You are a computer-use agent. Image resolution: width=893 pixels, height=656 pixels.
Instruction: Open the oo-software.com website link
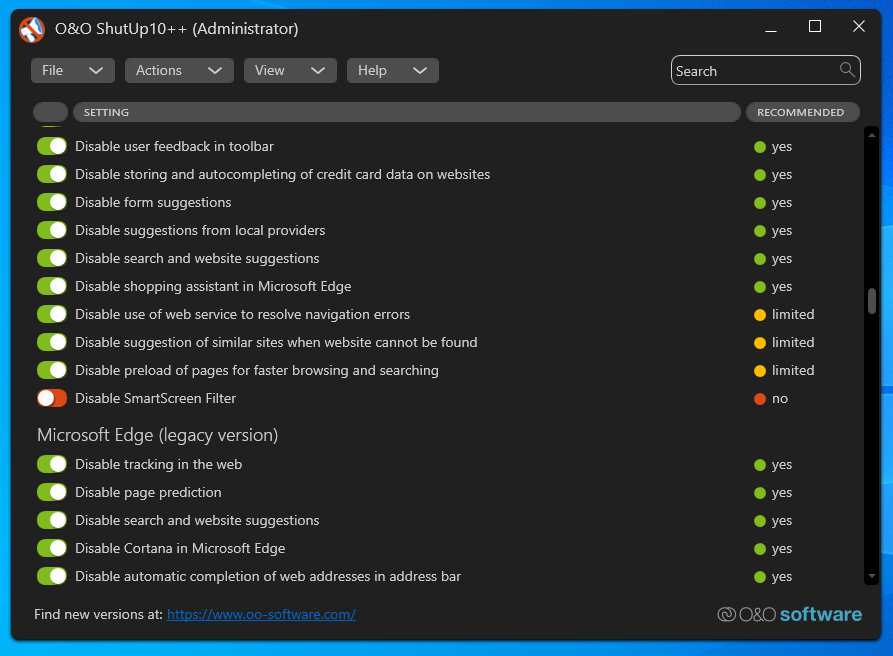pos(261,614)
